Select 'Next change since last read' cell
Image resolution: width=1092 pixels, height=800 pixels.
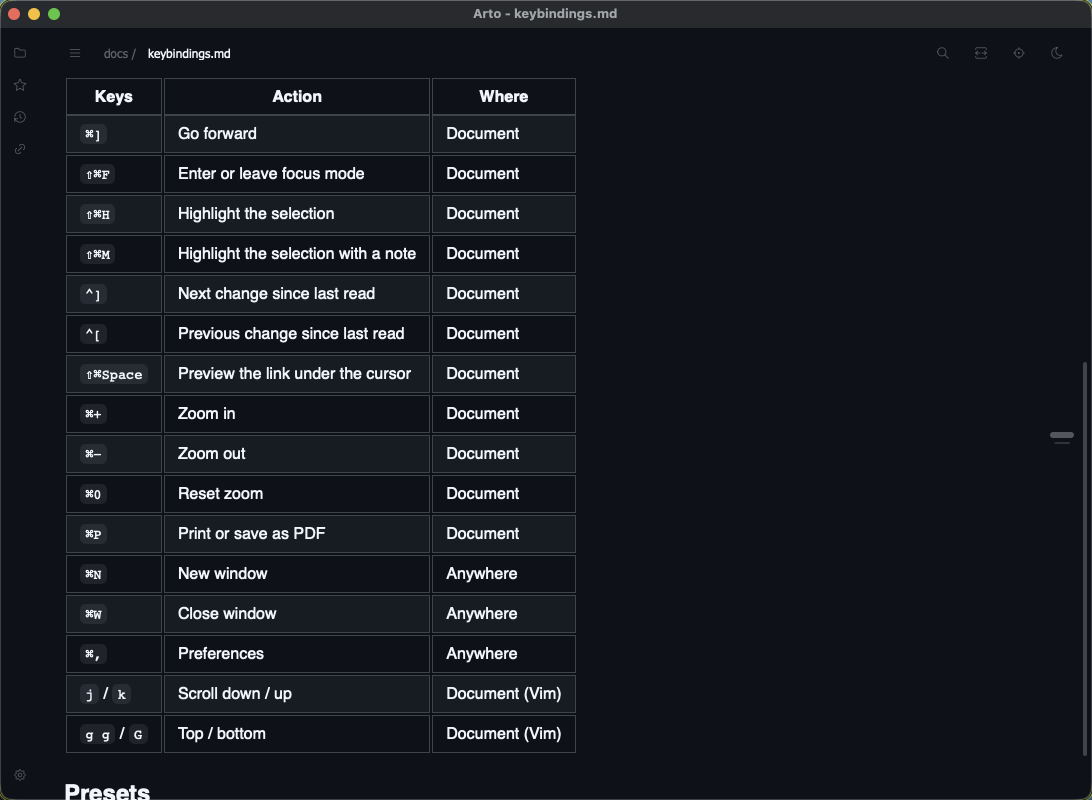tap(297, 294)
